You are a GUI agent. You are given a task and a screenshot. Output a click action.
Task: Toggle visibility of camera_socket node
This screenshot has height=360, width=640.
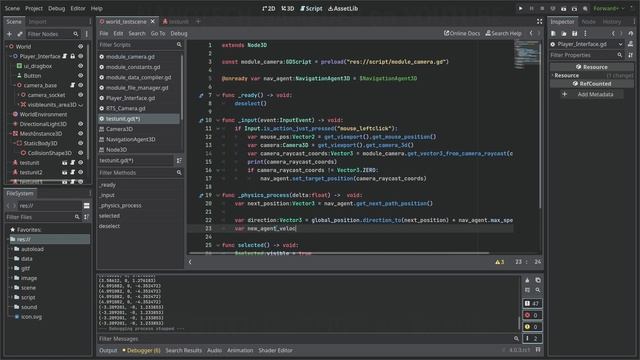(80, 95)
